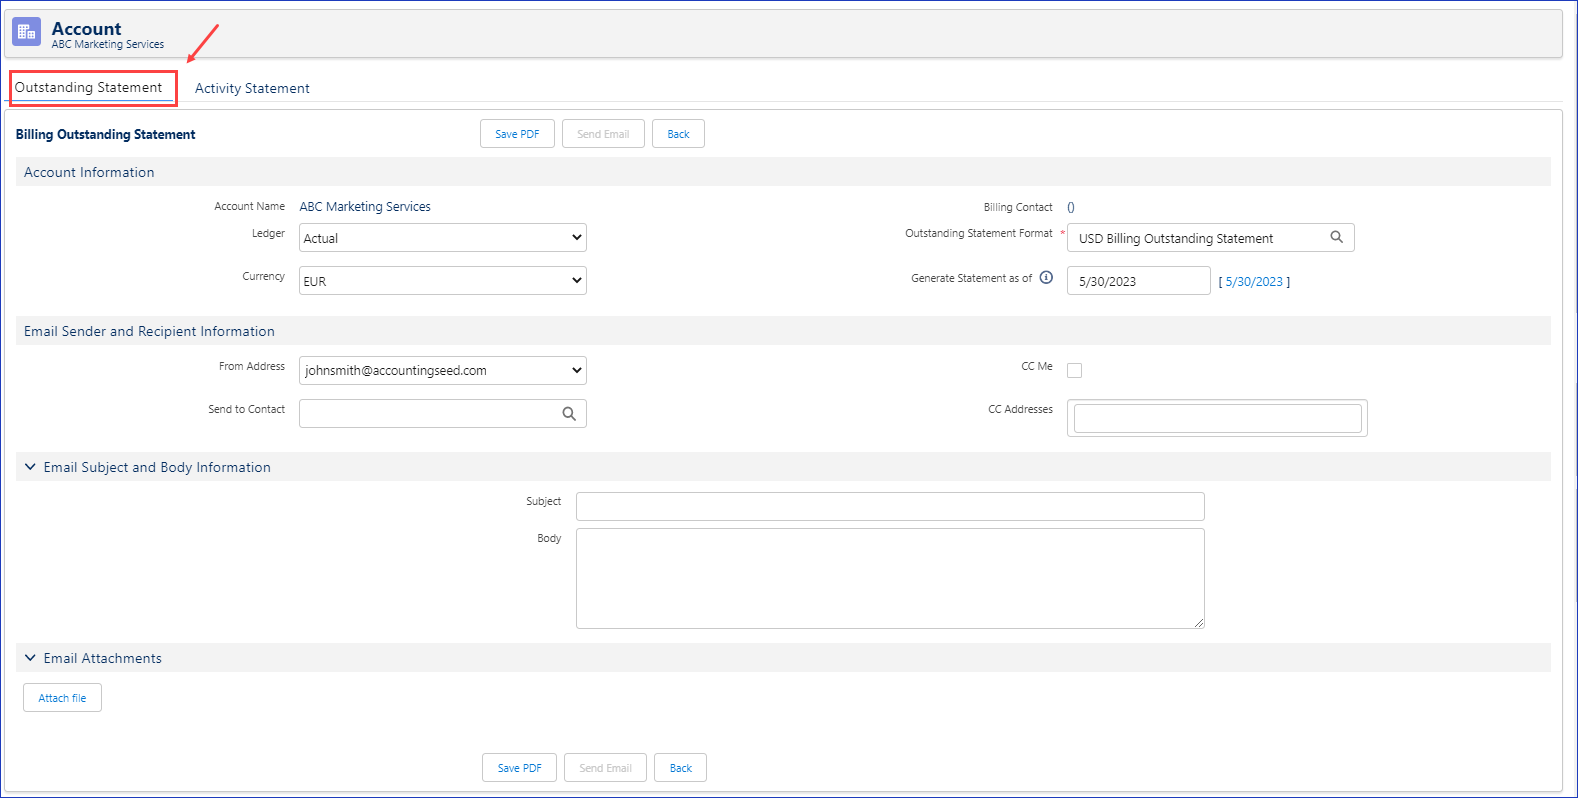Click info icon beside Generate Statement as of
Image resolution: width=1578 pixels, height=798 pixels.
[x=1046, y=278]
